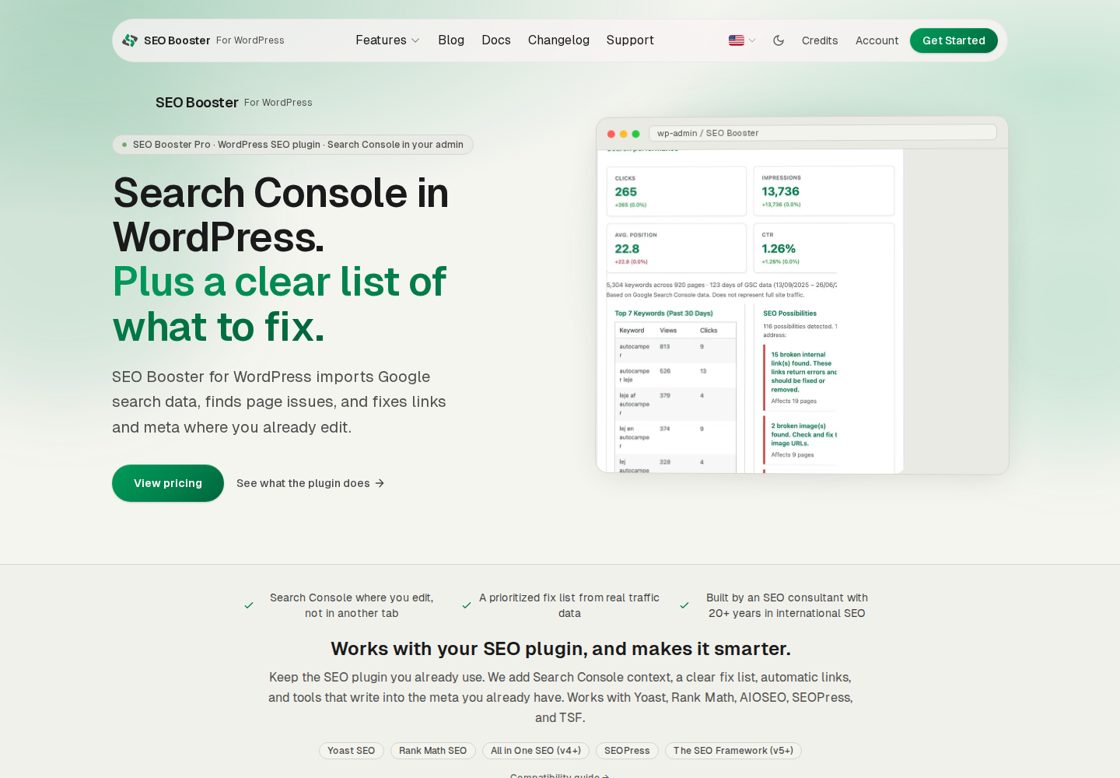Click the SEOPress chip
This screenshot has width=1120, height=778.
pyautogui.click(x=627, y=750)
